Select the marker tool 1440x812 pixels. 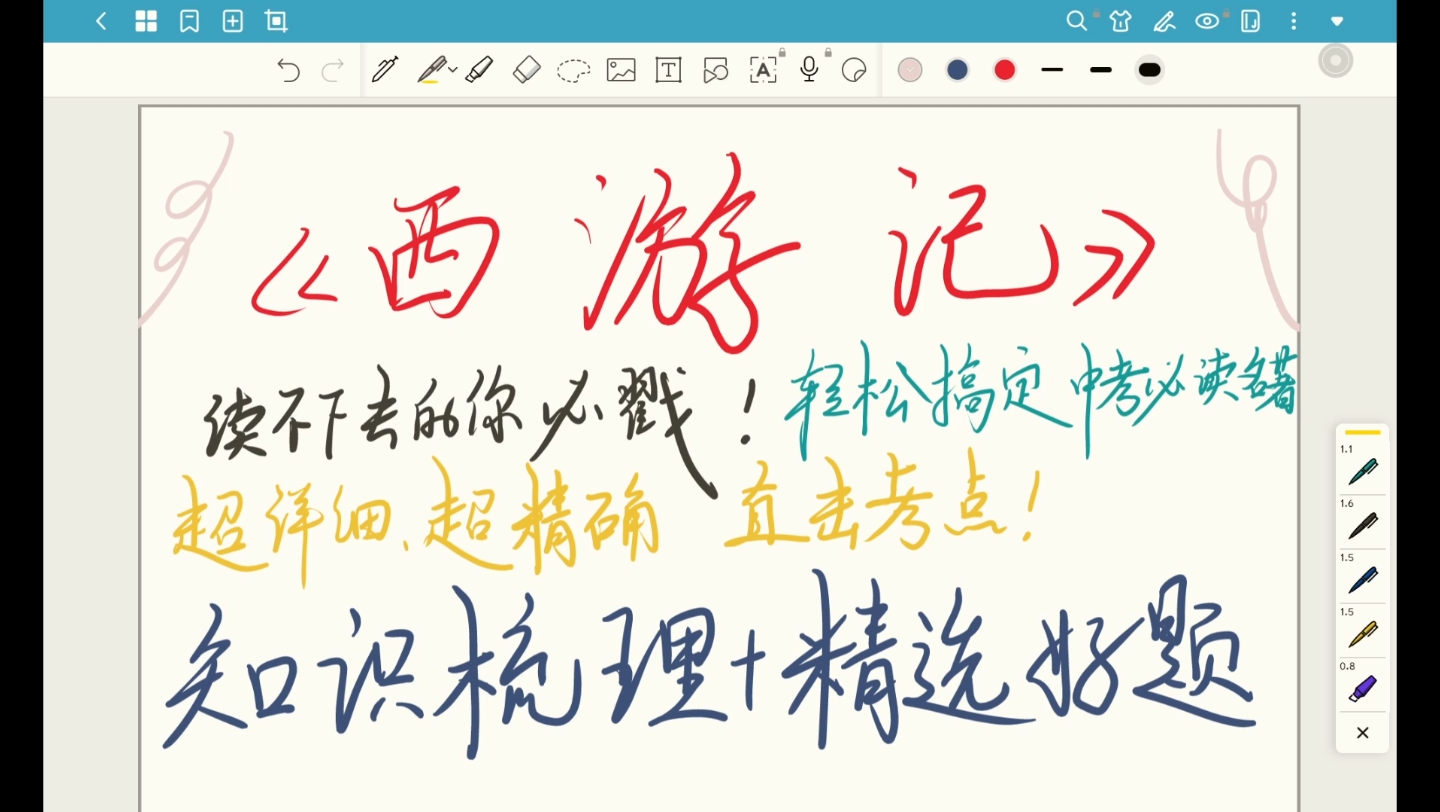[479, 70]
